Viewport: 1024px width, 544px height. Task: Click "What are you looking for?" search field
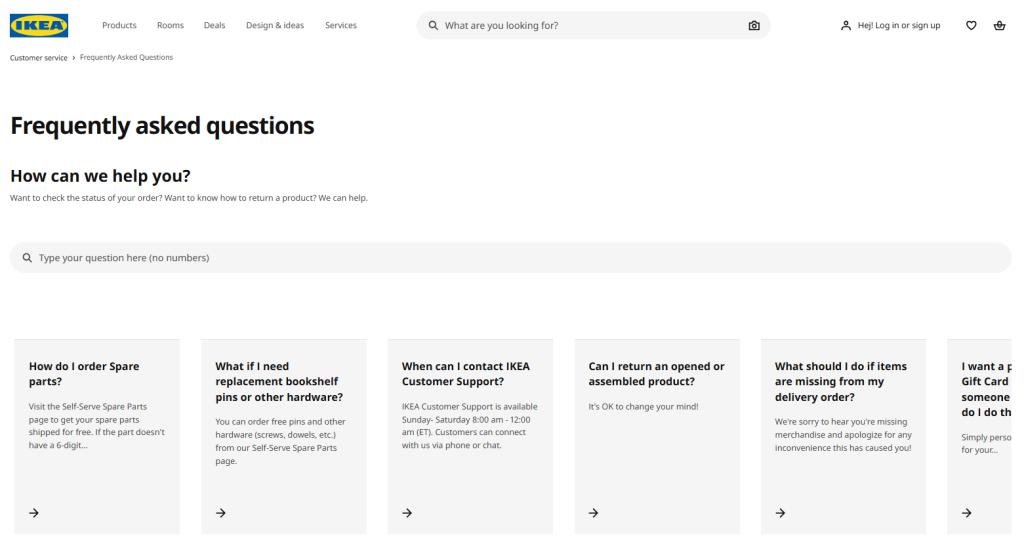pos(593,25)
